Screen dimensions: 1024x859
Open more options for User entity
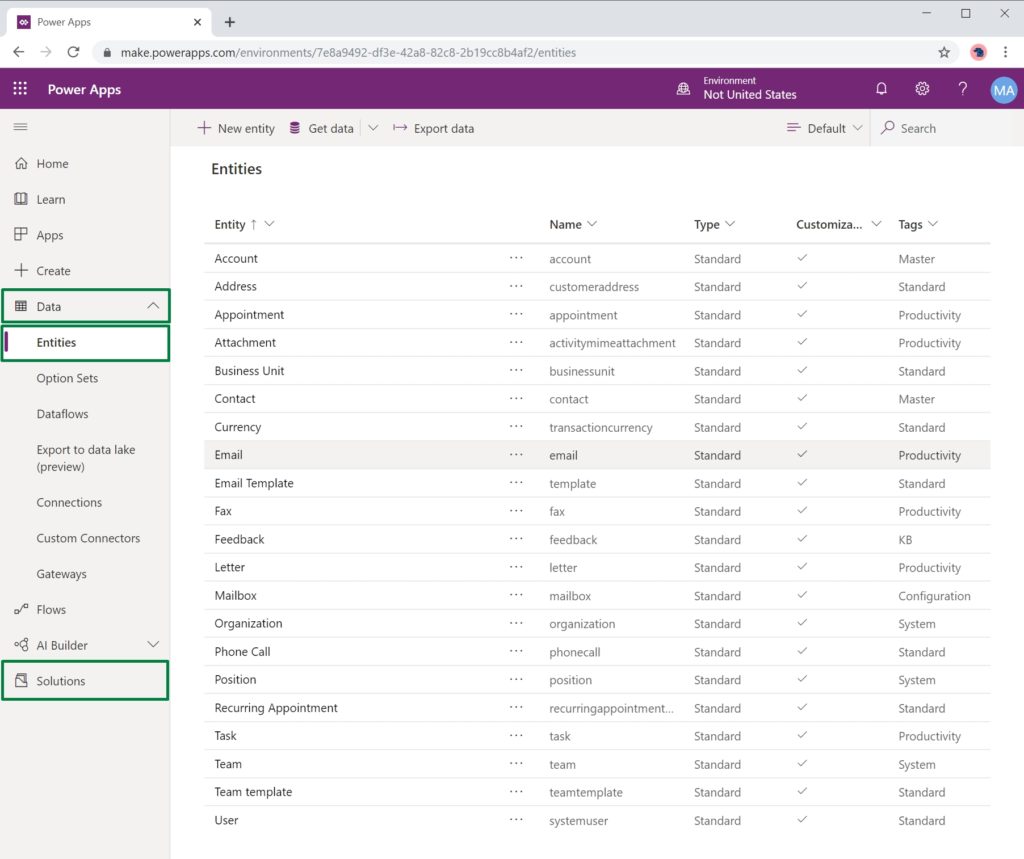coord(516,820)
